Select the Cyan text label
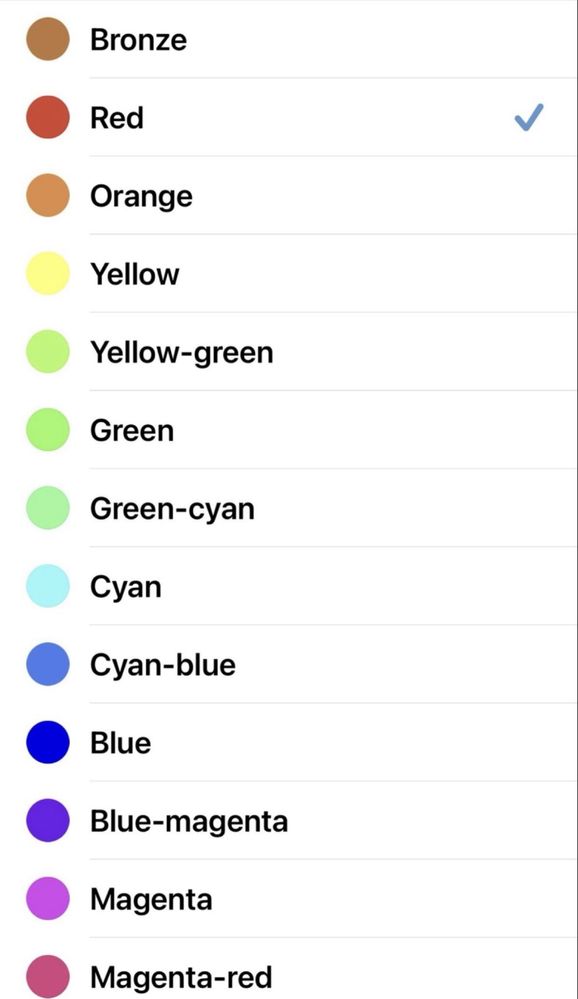Viewport: 578px width, 999px height. [x=126, y=587]
